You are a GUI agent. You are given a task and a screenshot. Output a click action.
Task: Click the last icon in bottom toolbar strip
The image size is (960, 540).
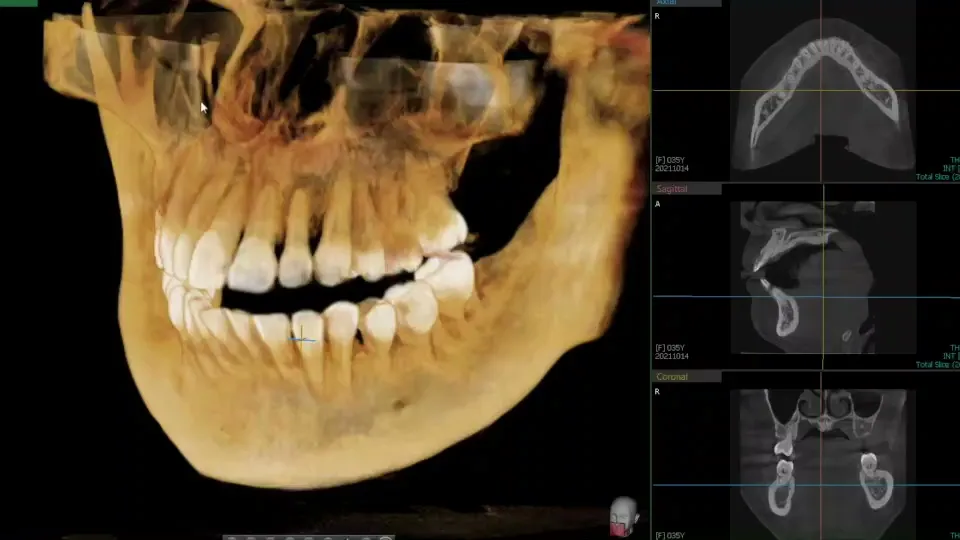tap(388, 538)
